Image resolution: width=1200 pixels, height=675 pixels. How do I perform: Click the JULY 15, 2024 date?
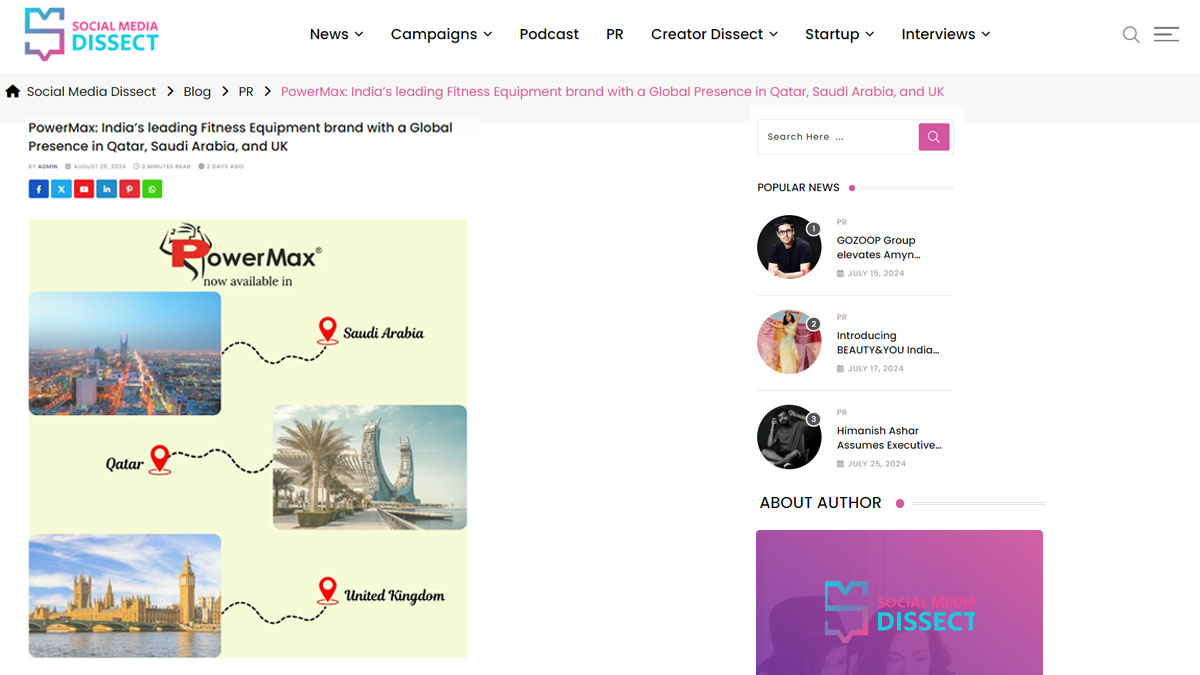tap(875, 273)
